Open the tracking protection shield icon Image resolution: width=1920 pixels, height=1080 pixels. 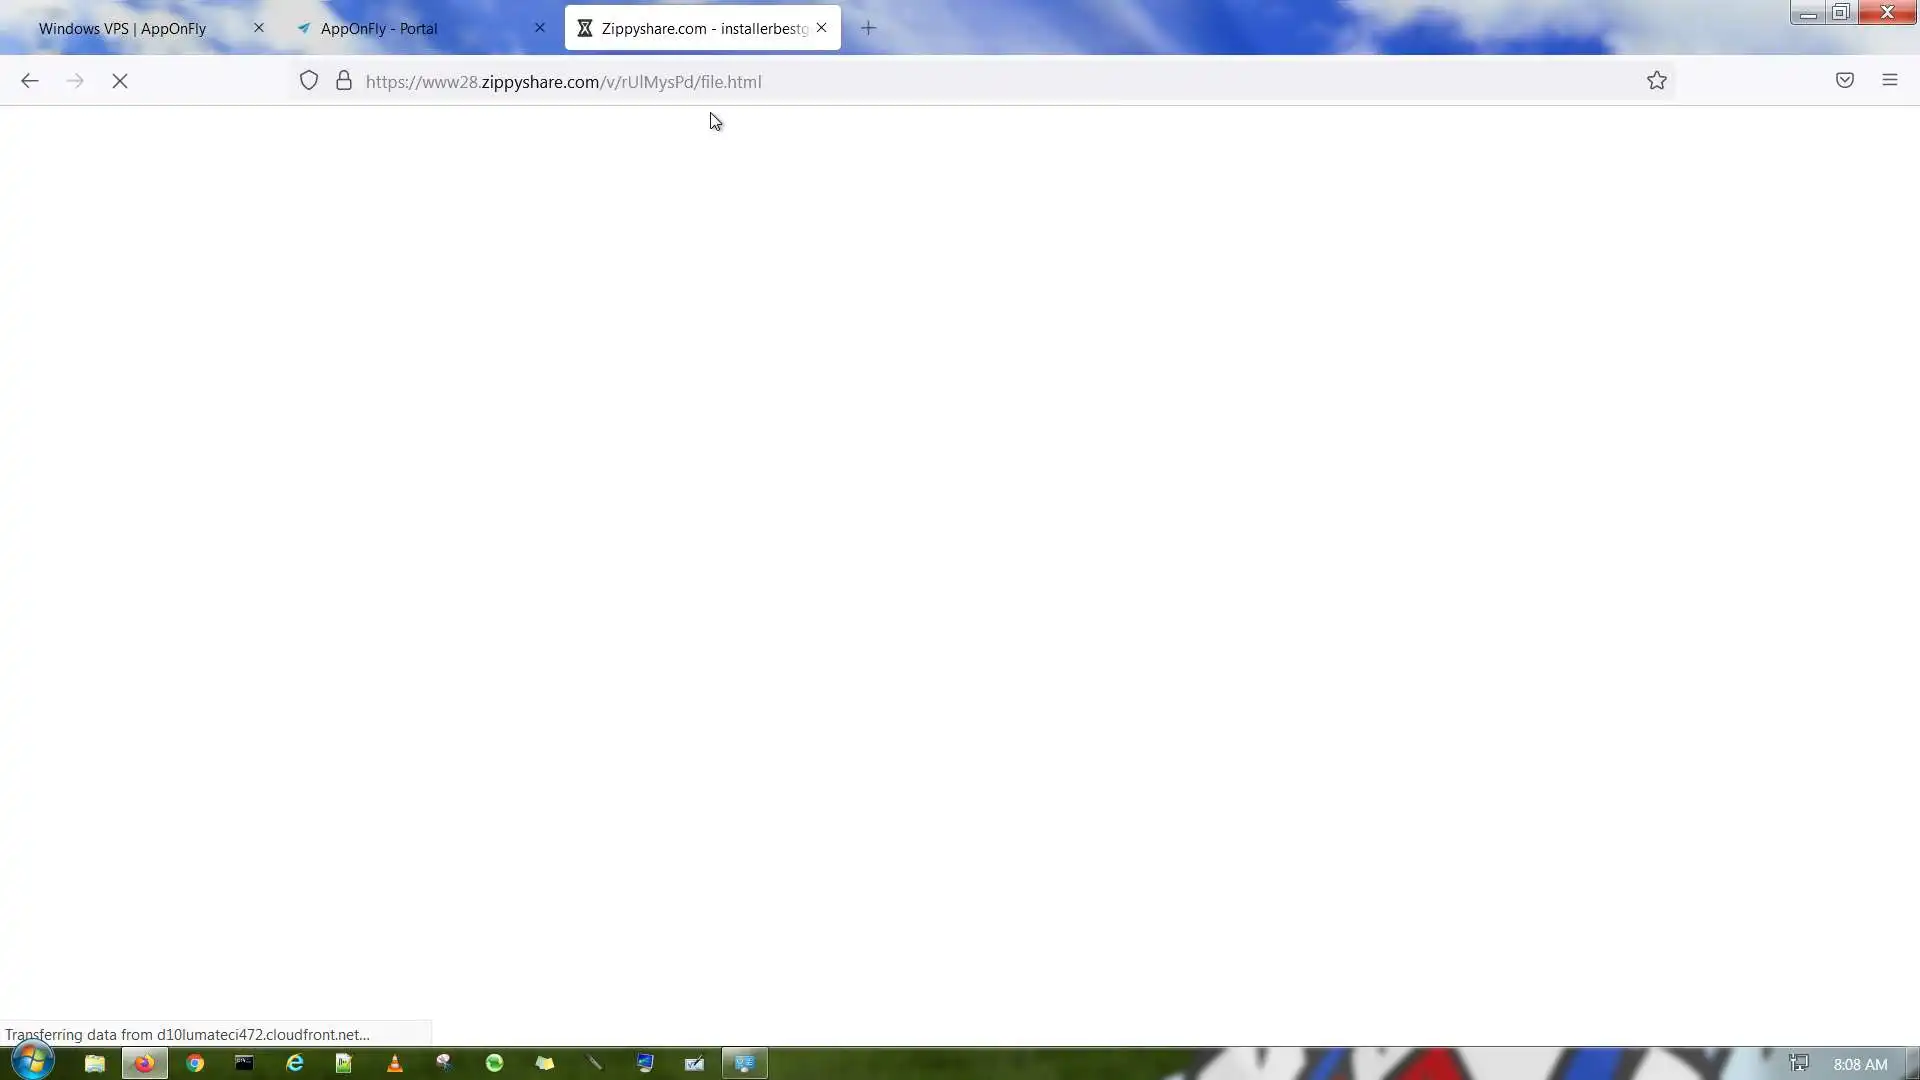pos(309,81)
